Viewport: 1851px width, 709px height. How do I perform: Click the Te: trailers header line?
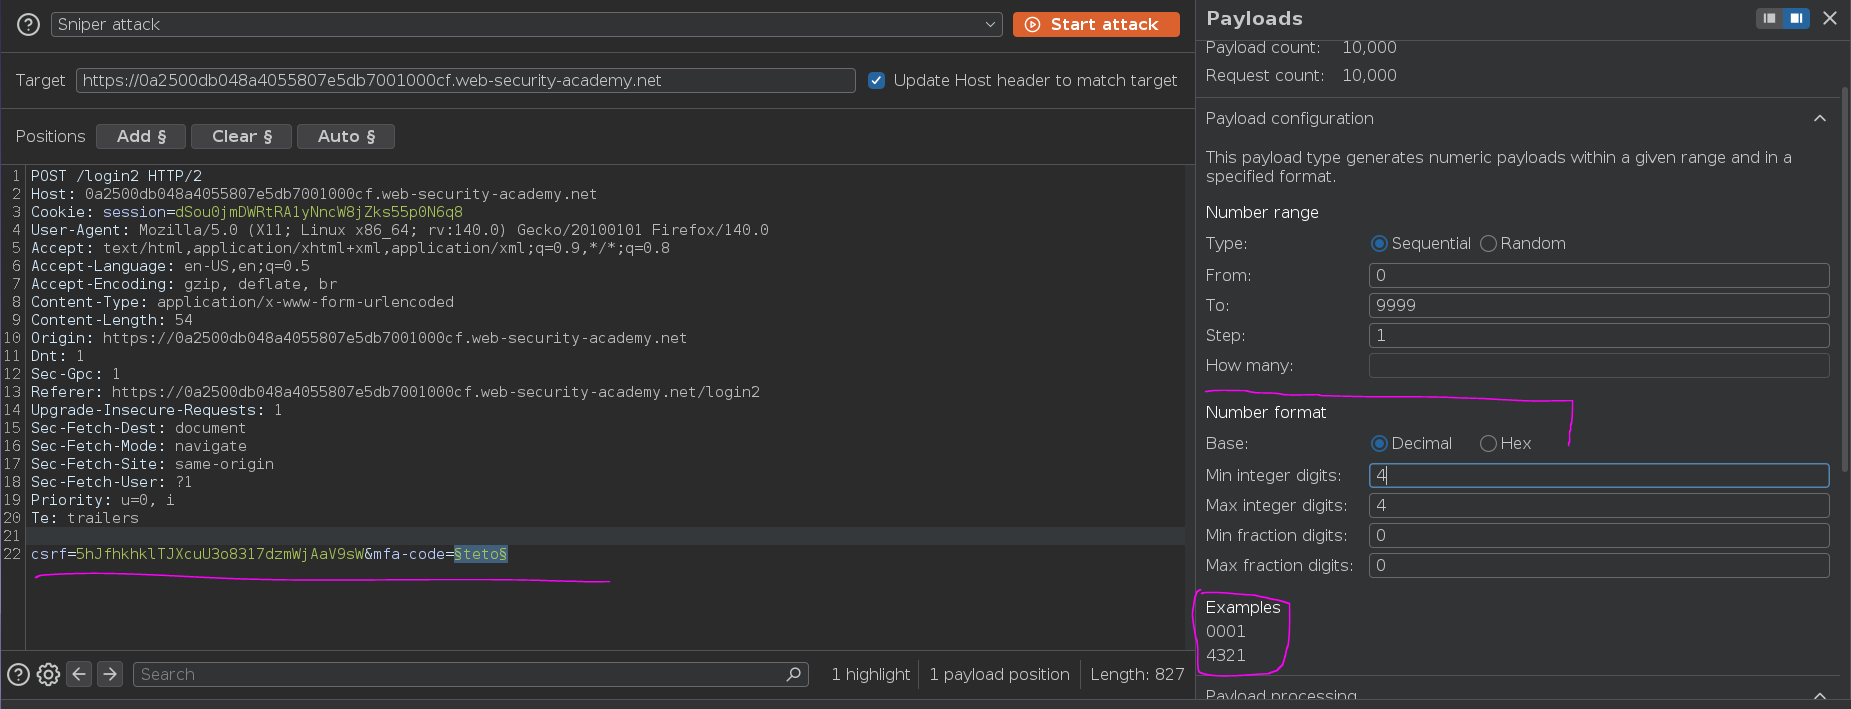(x=85, y=518)
